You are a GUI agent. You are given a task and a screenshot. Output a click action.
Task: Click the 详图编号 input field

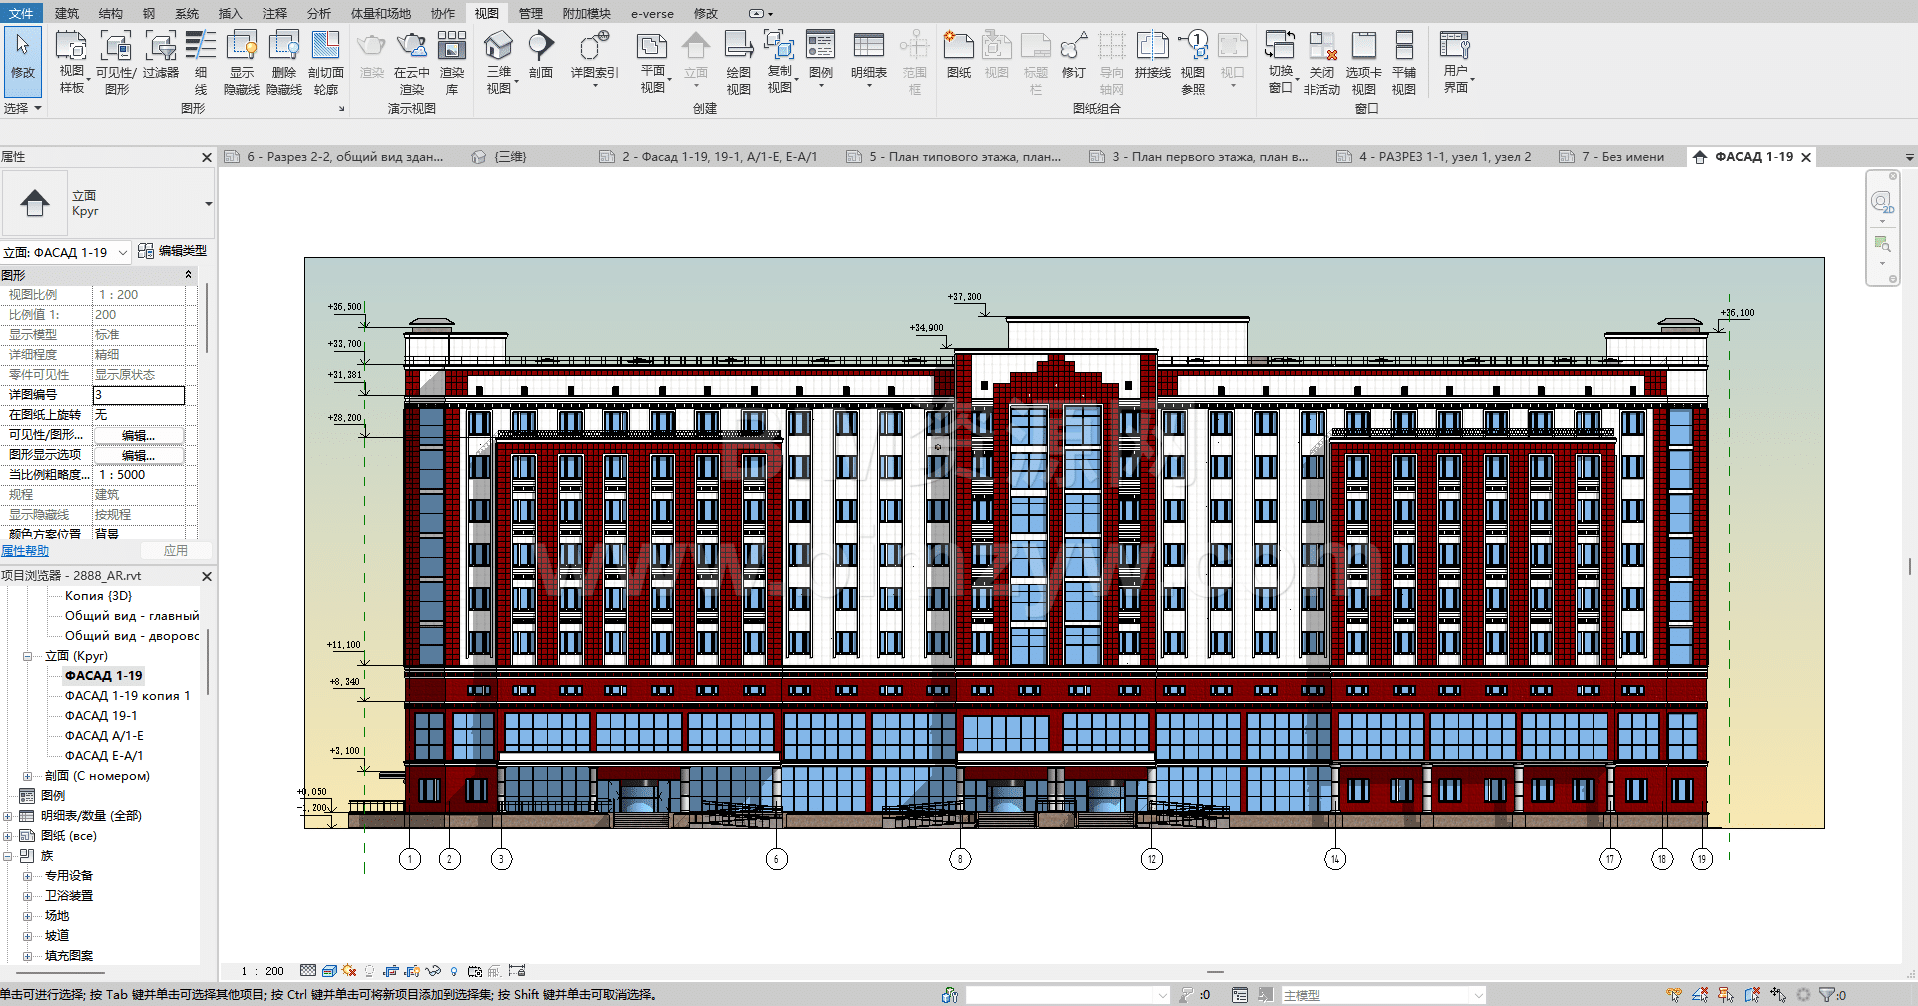point(139,395)
